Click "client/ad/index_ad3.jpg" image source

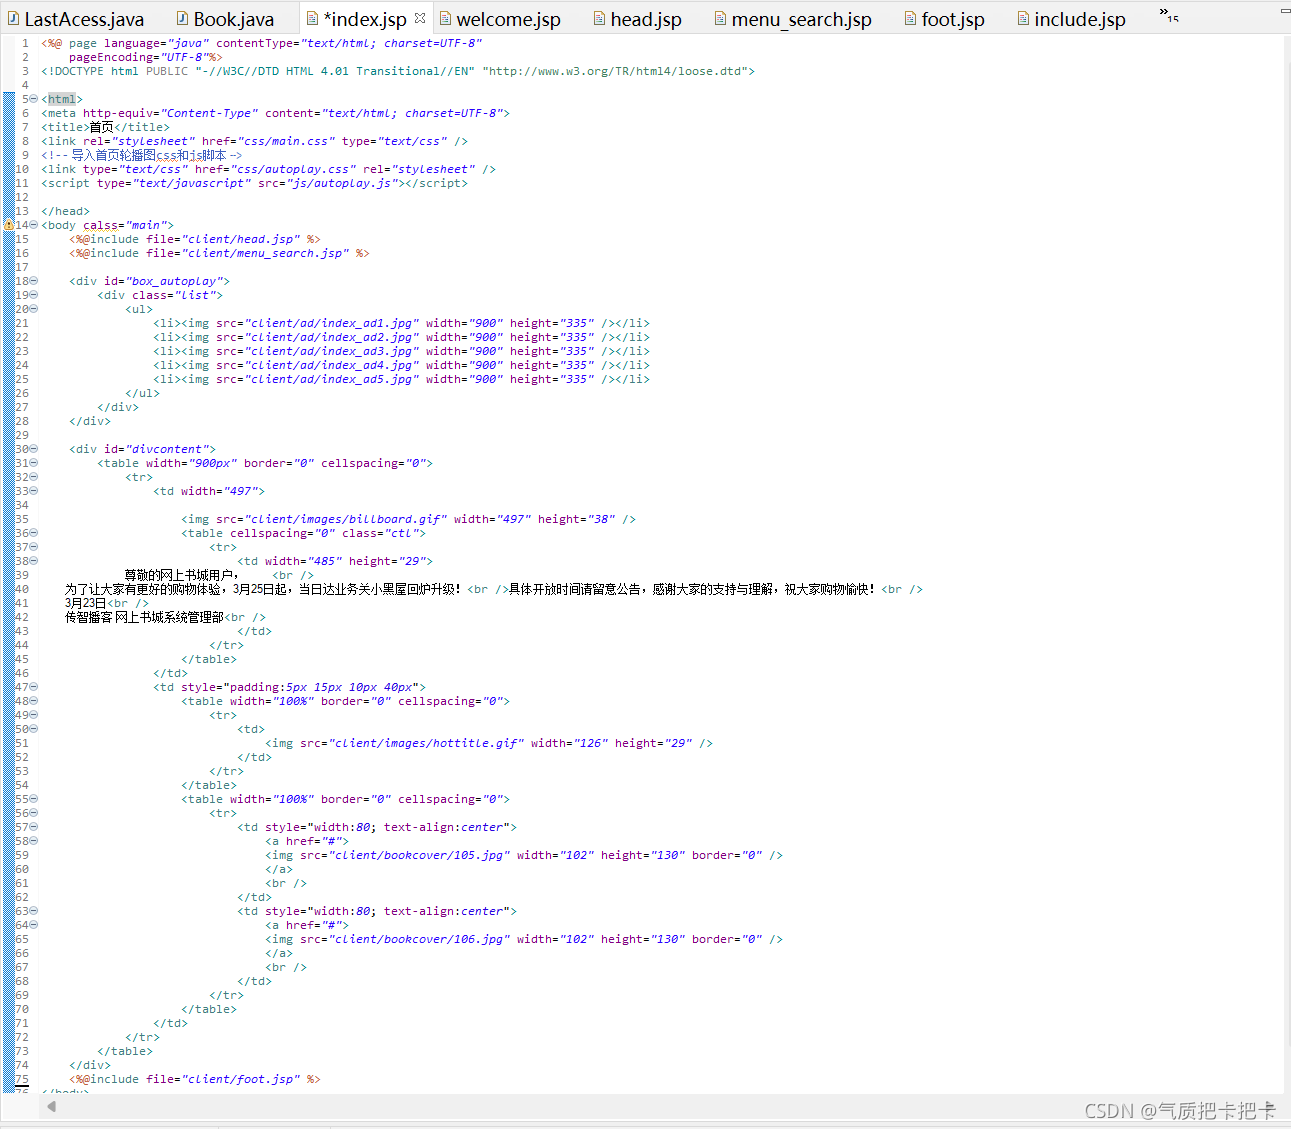(332, 351)
